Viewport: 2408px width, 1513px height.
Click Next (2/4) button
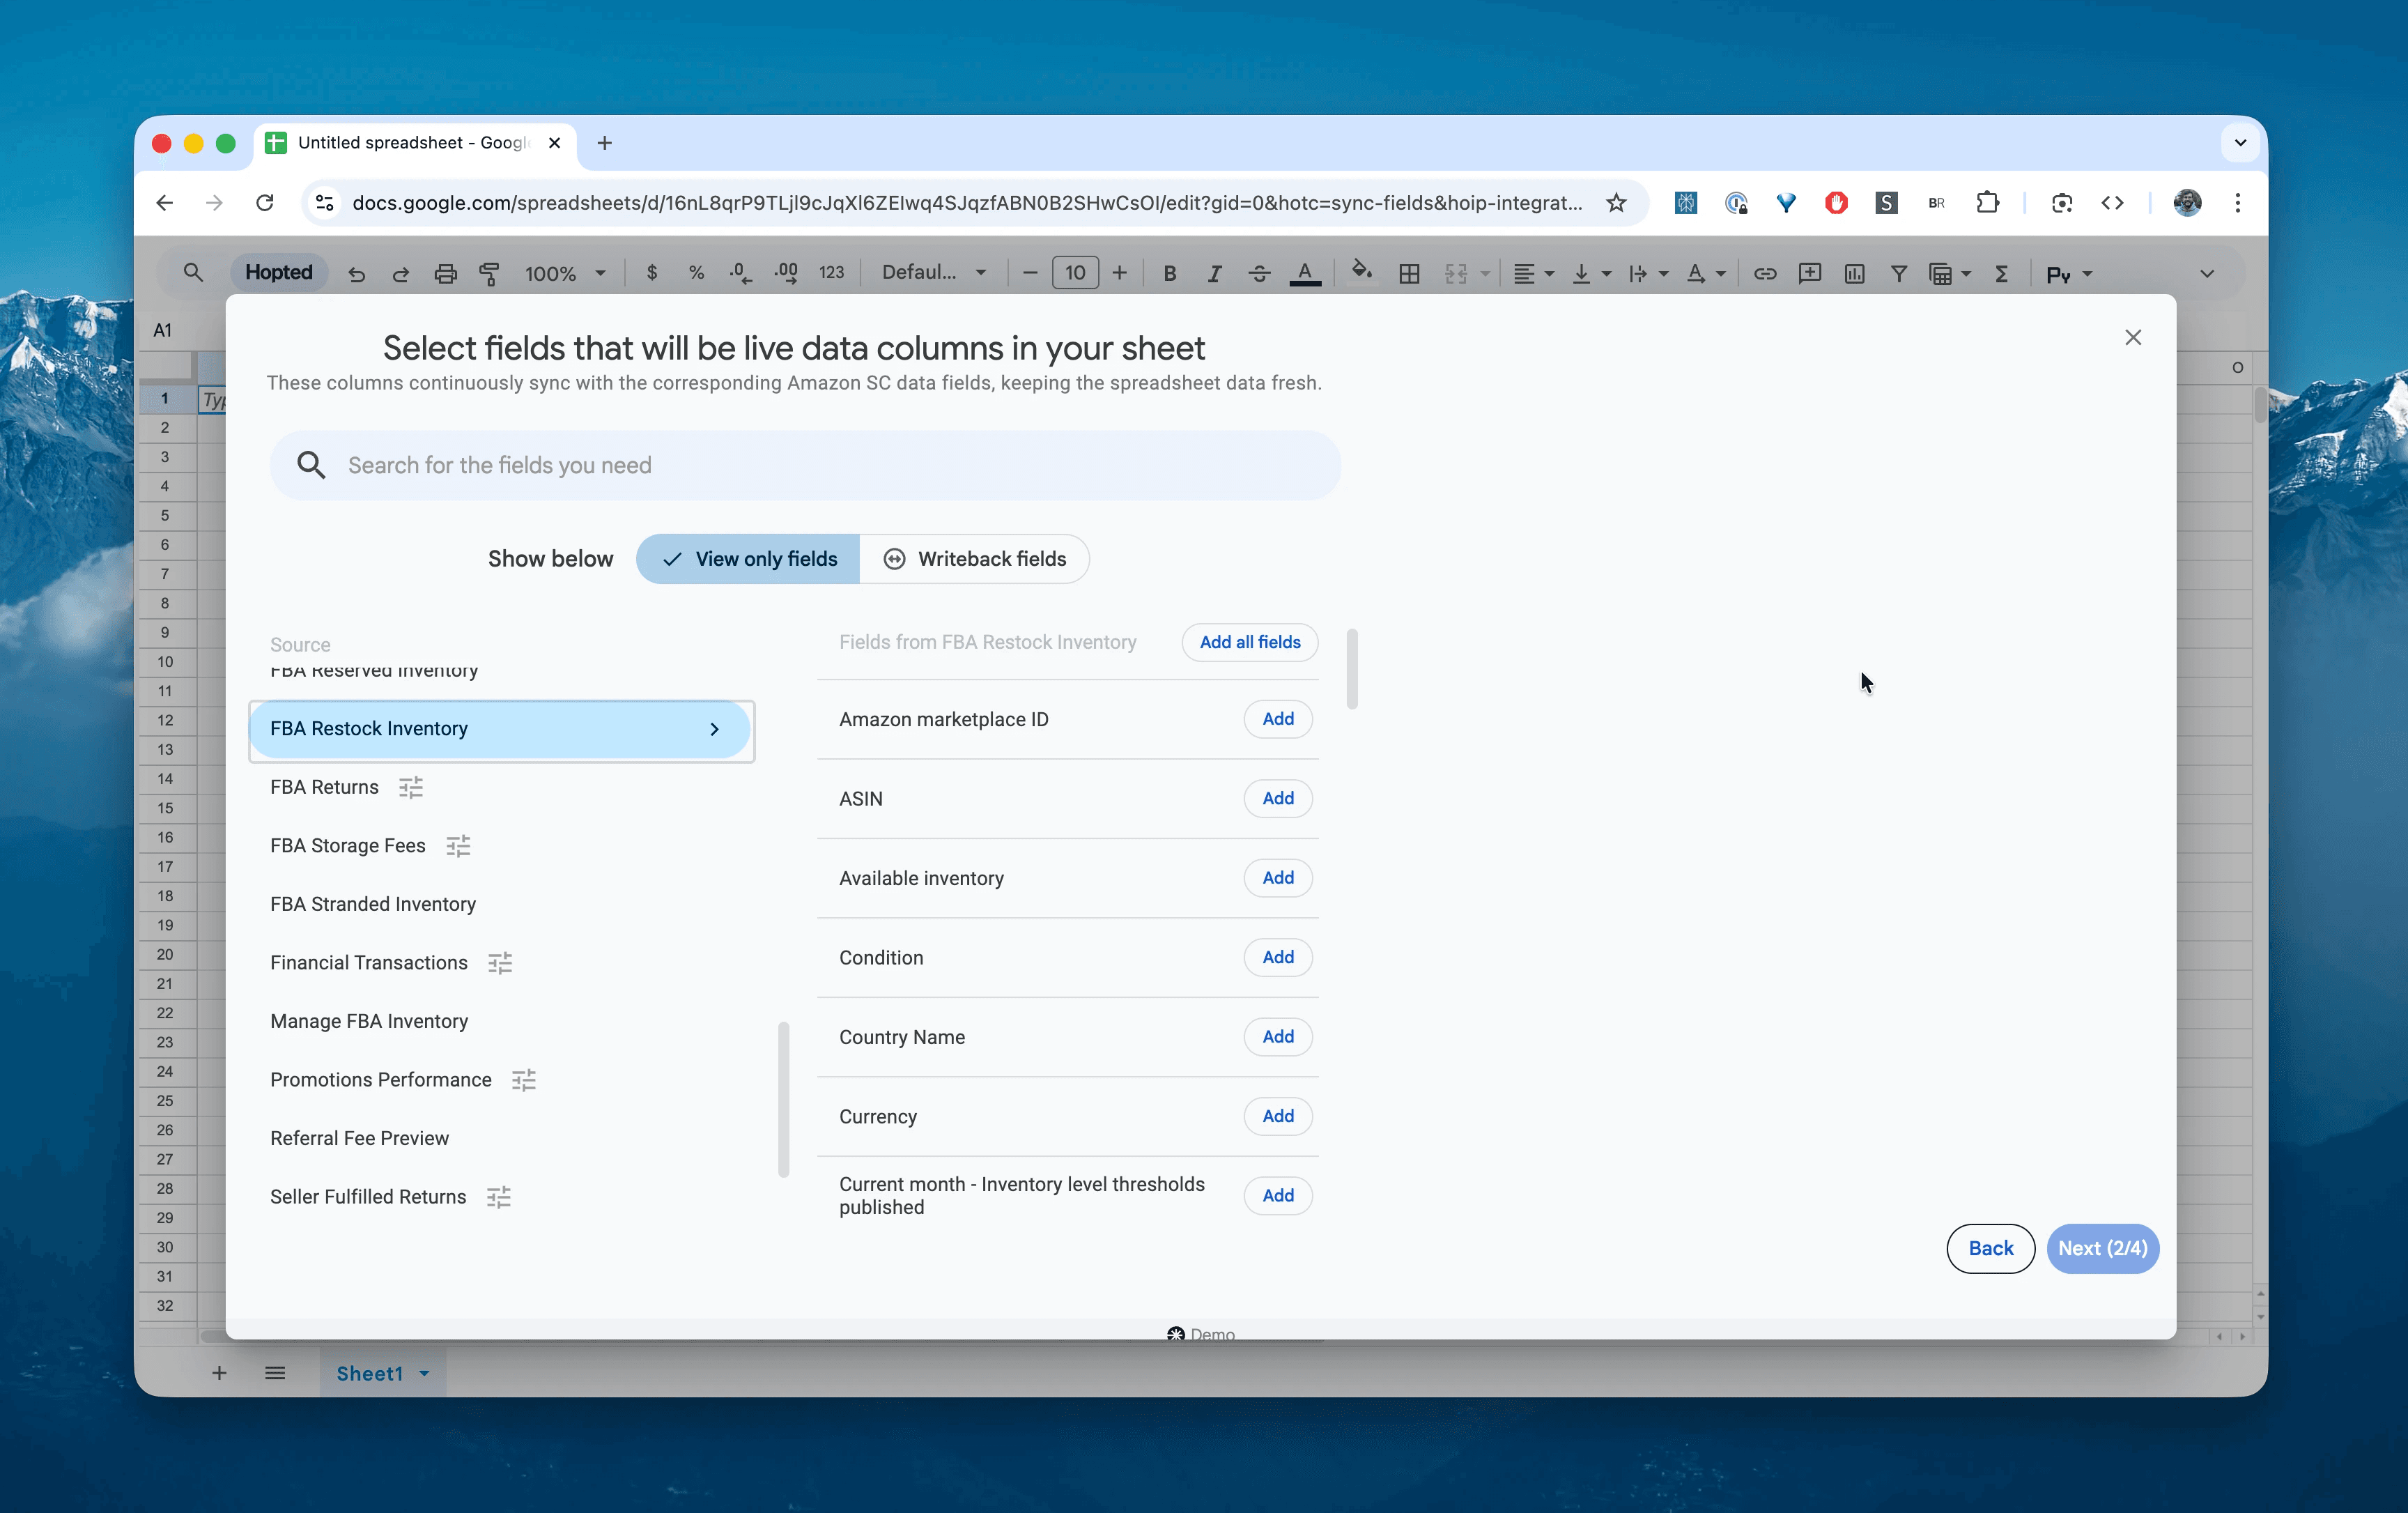tap(2102, 1248)
